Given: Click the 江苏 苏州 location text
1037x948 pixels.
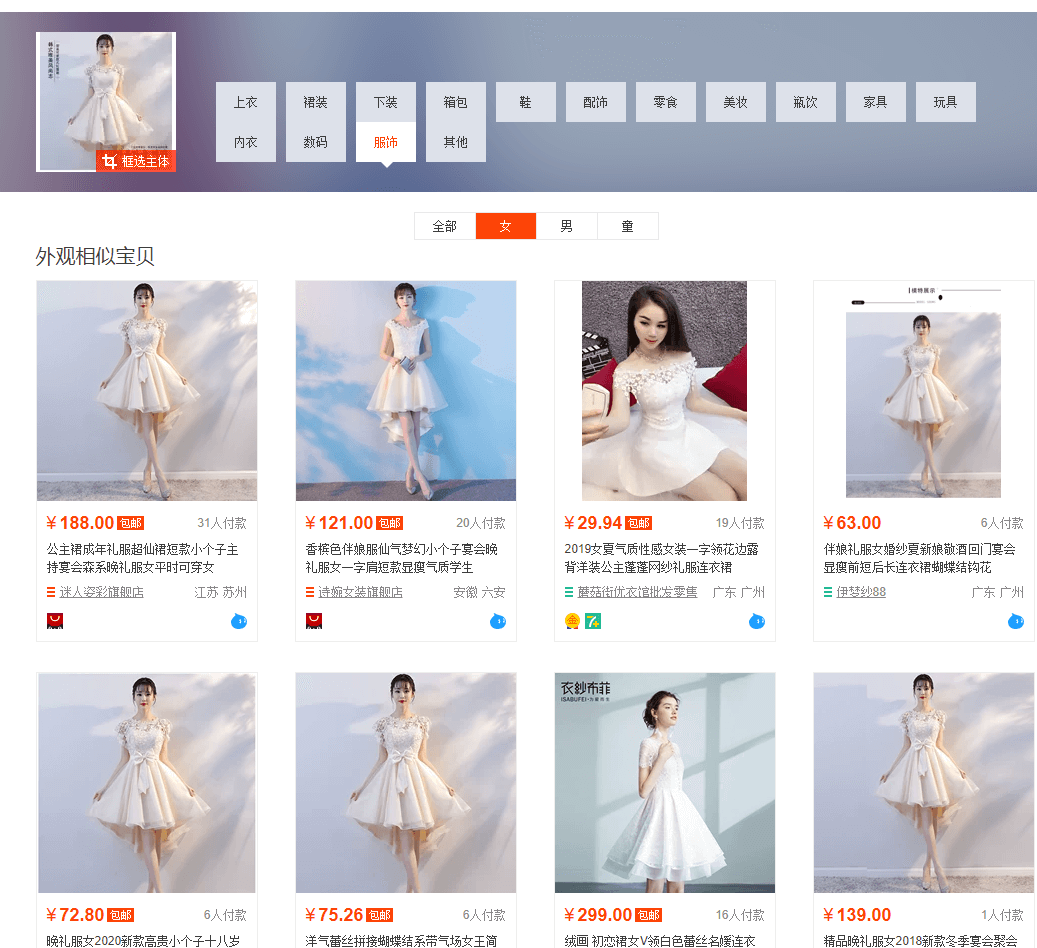Looking at the screenshot, I should point(220,592).
